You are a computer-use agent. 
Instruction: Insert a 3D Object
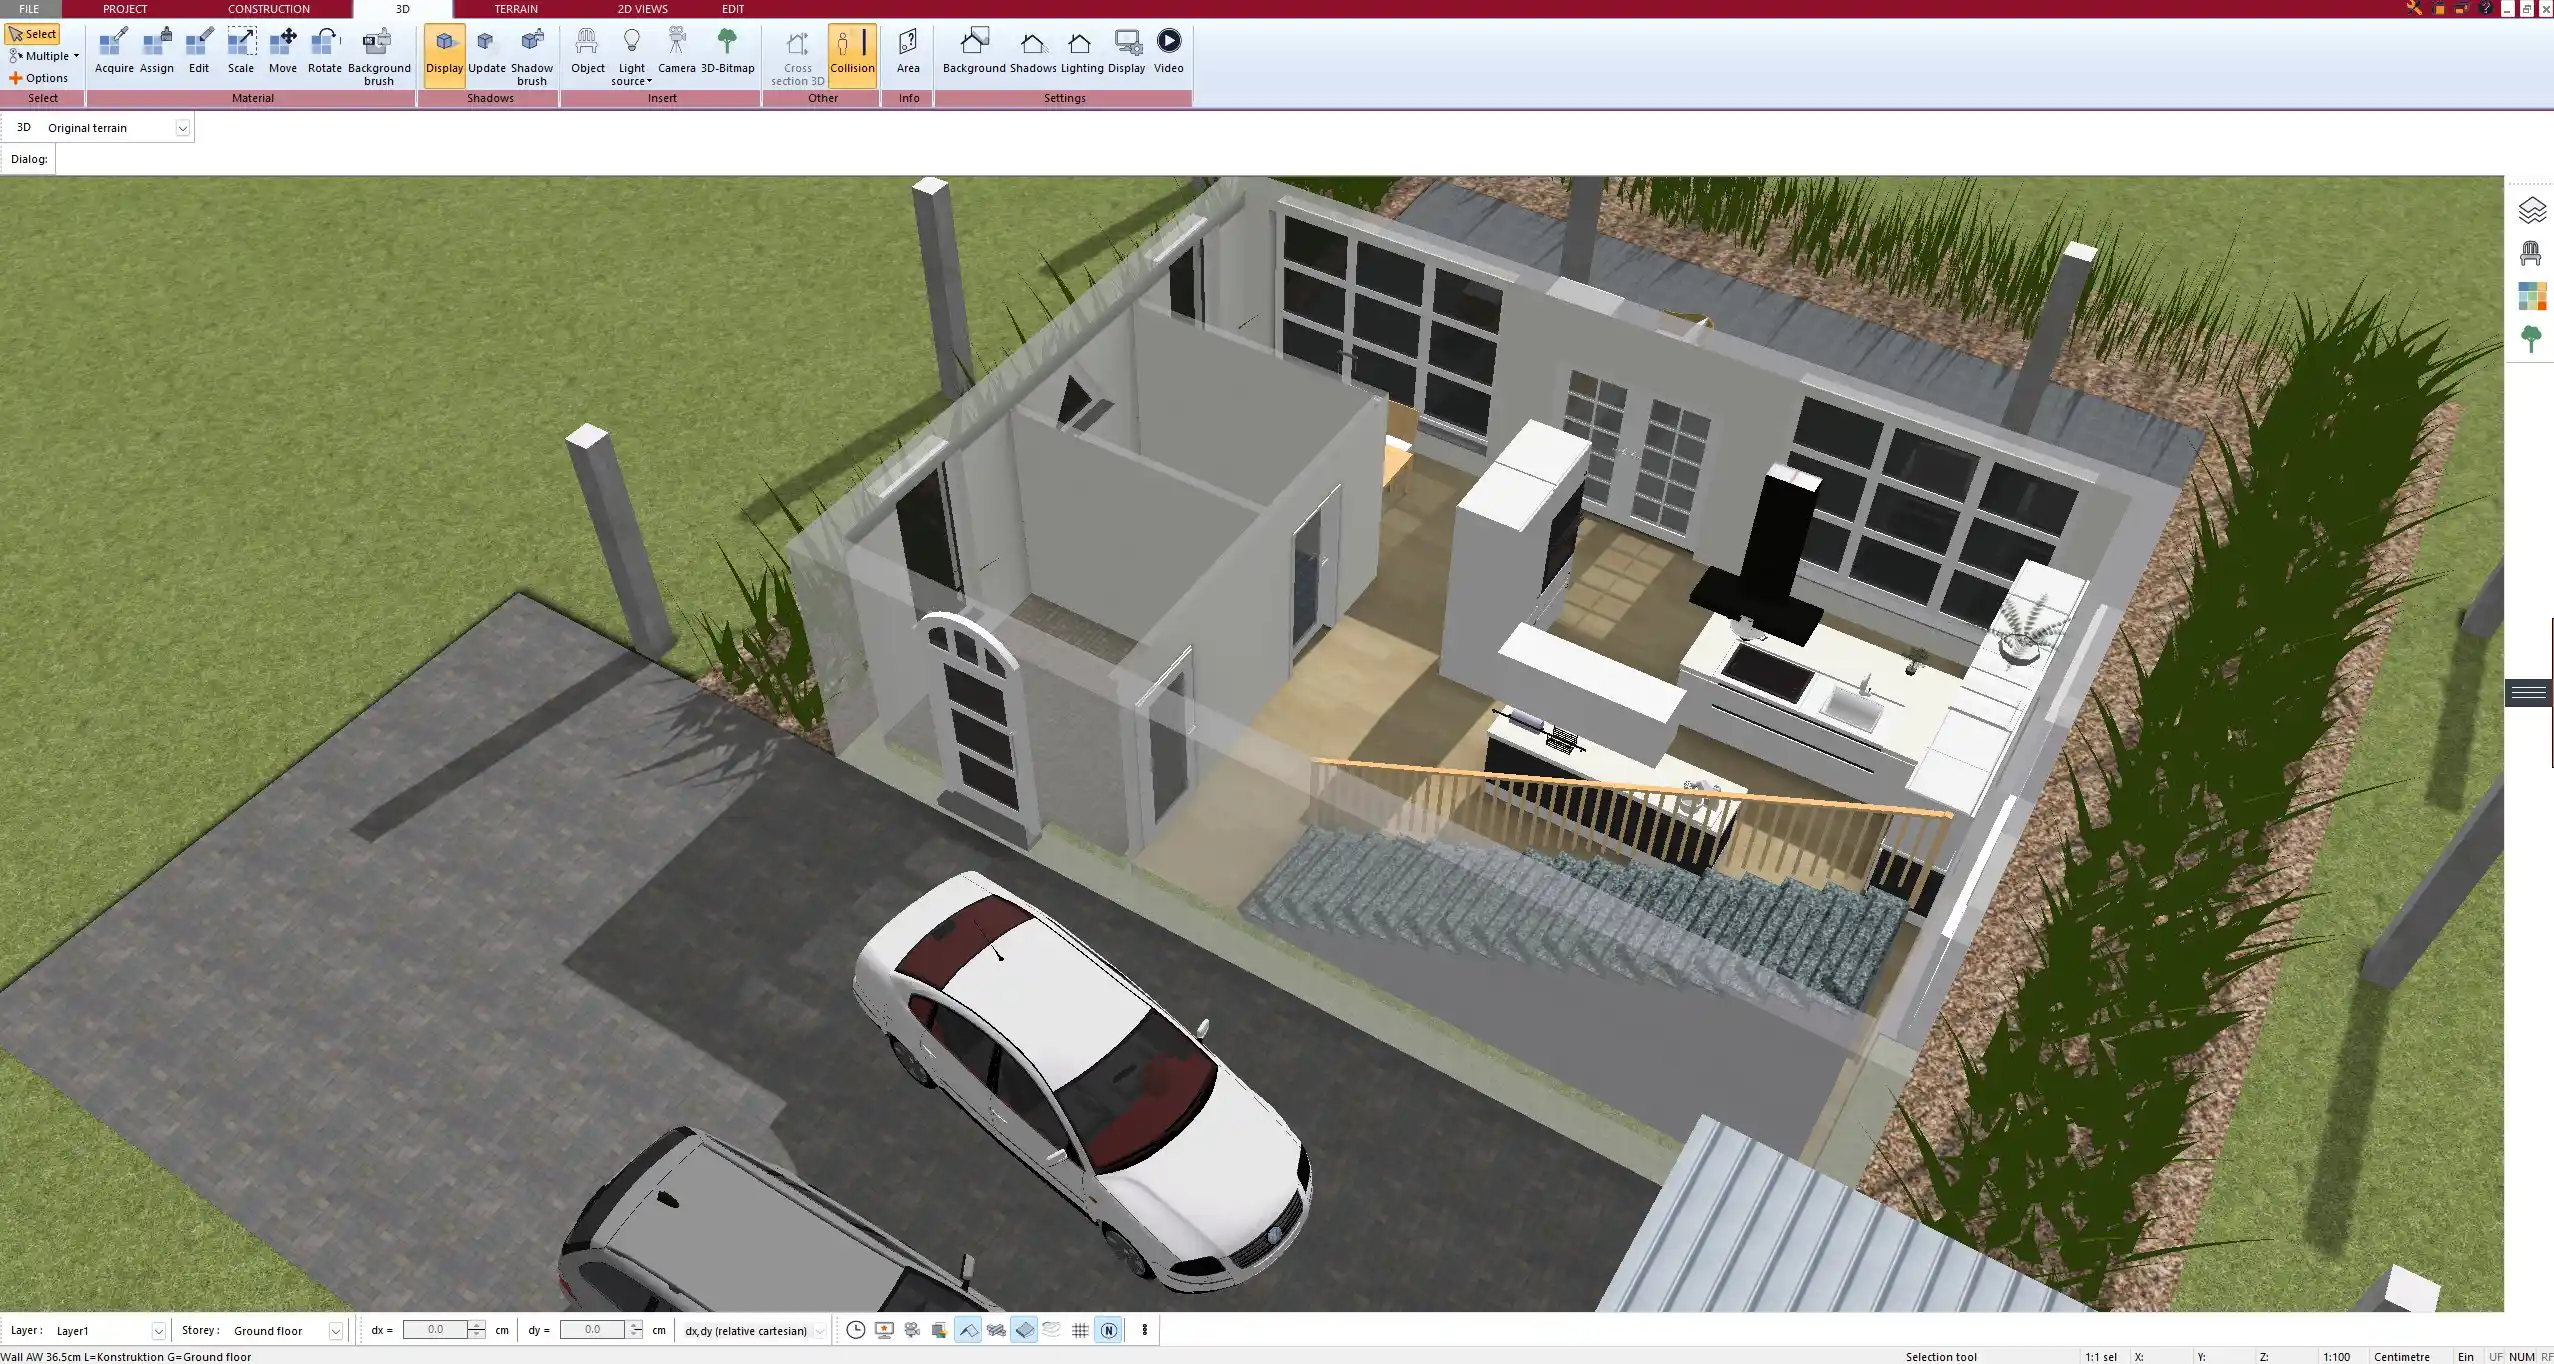(588, 51)
